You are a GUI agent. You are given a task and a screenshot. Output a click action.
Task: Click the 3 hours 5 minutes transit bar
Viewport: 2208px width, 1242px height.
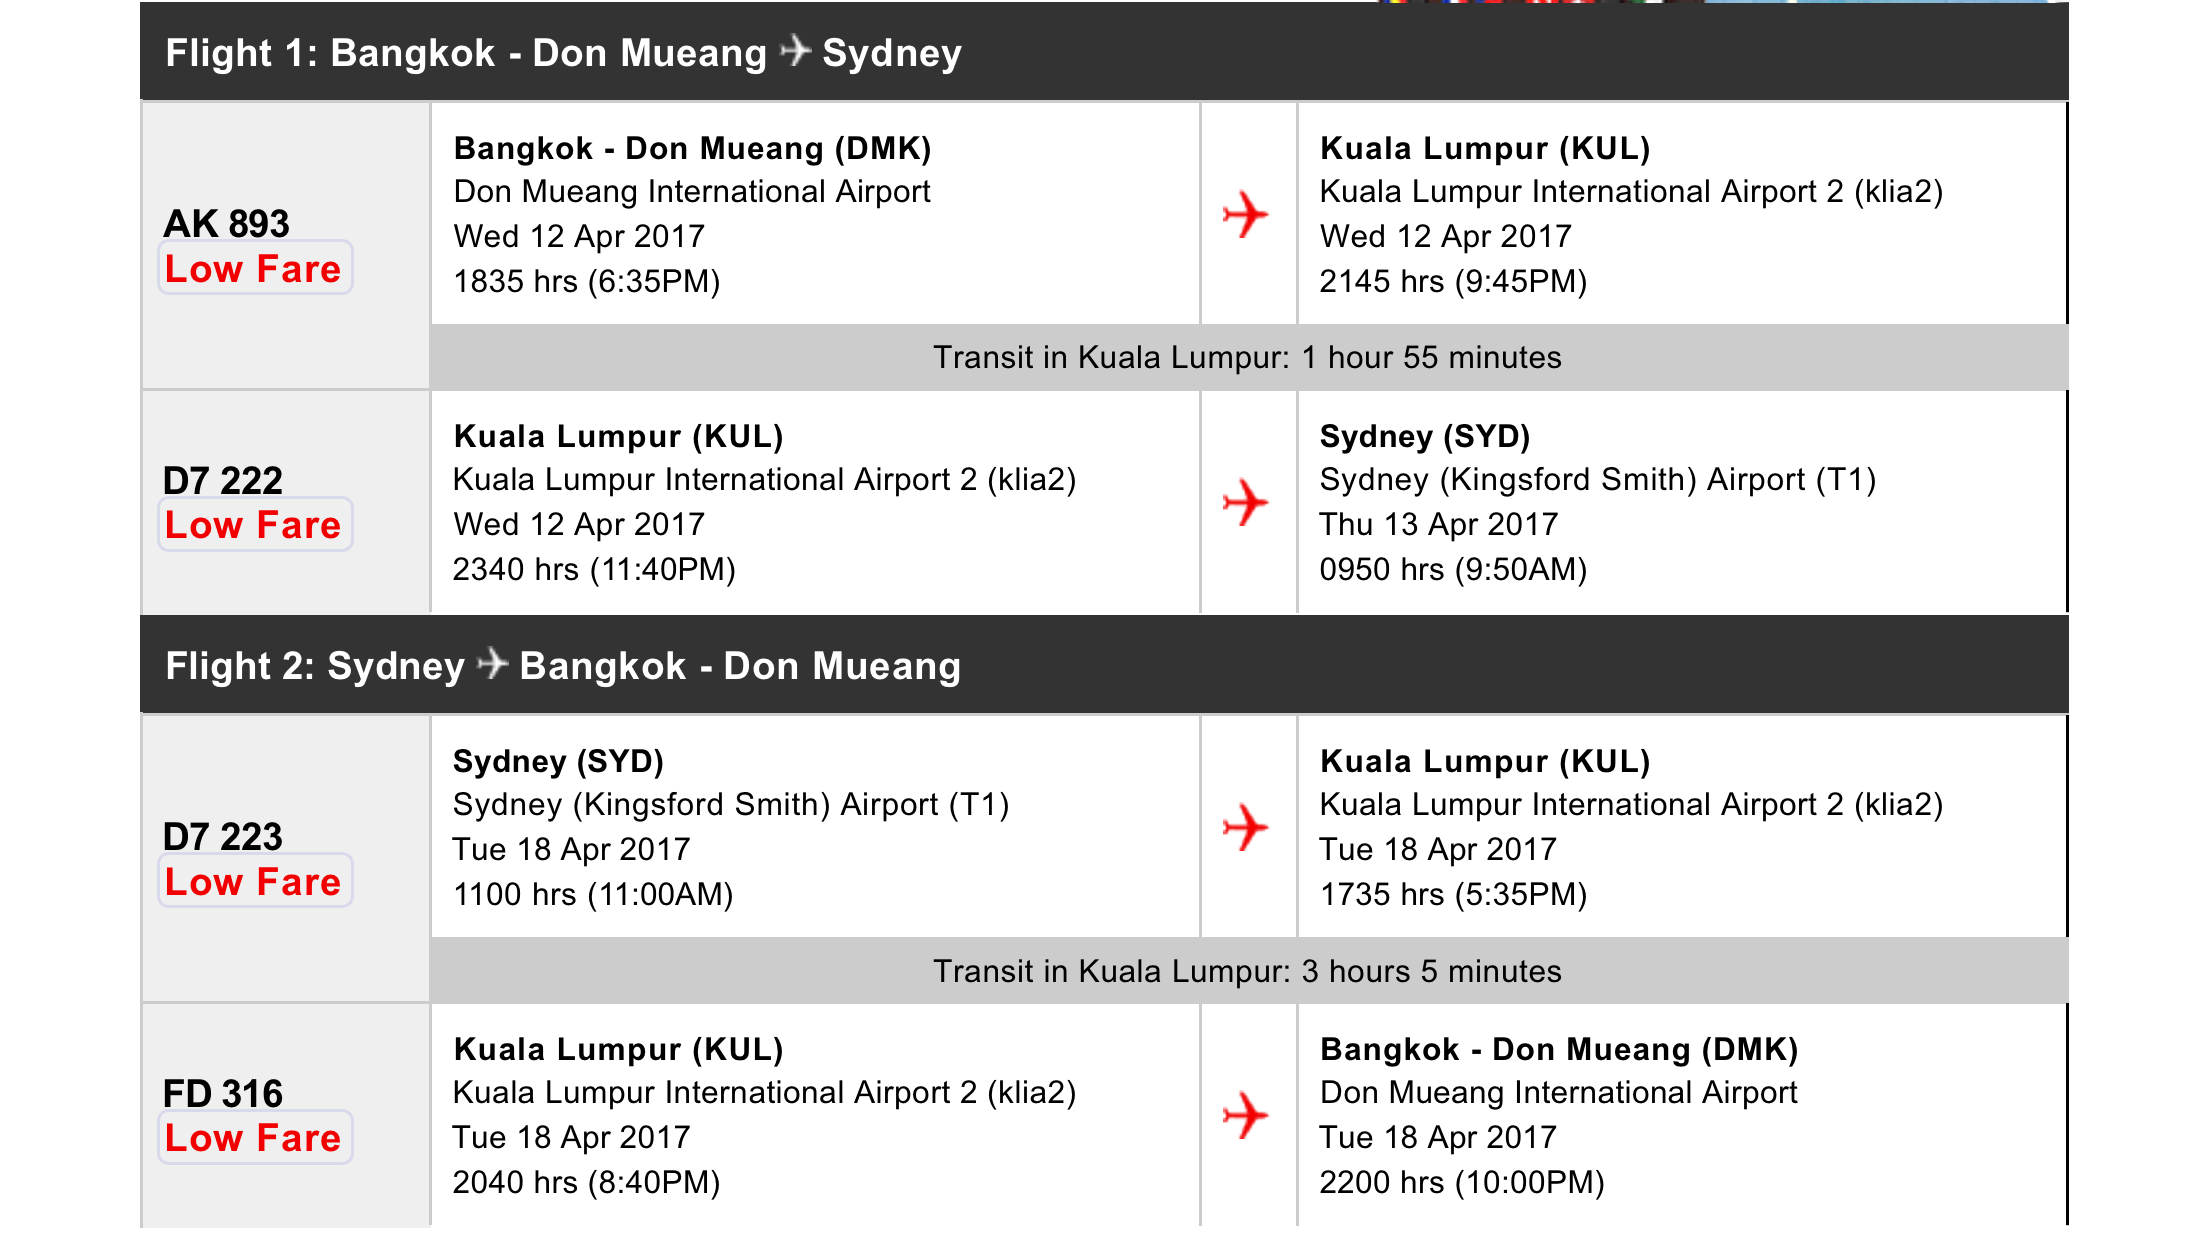1249,971
